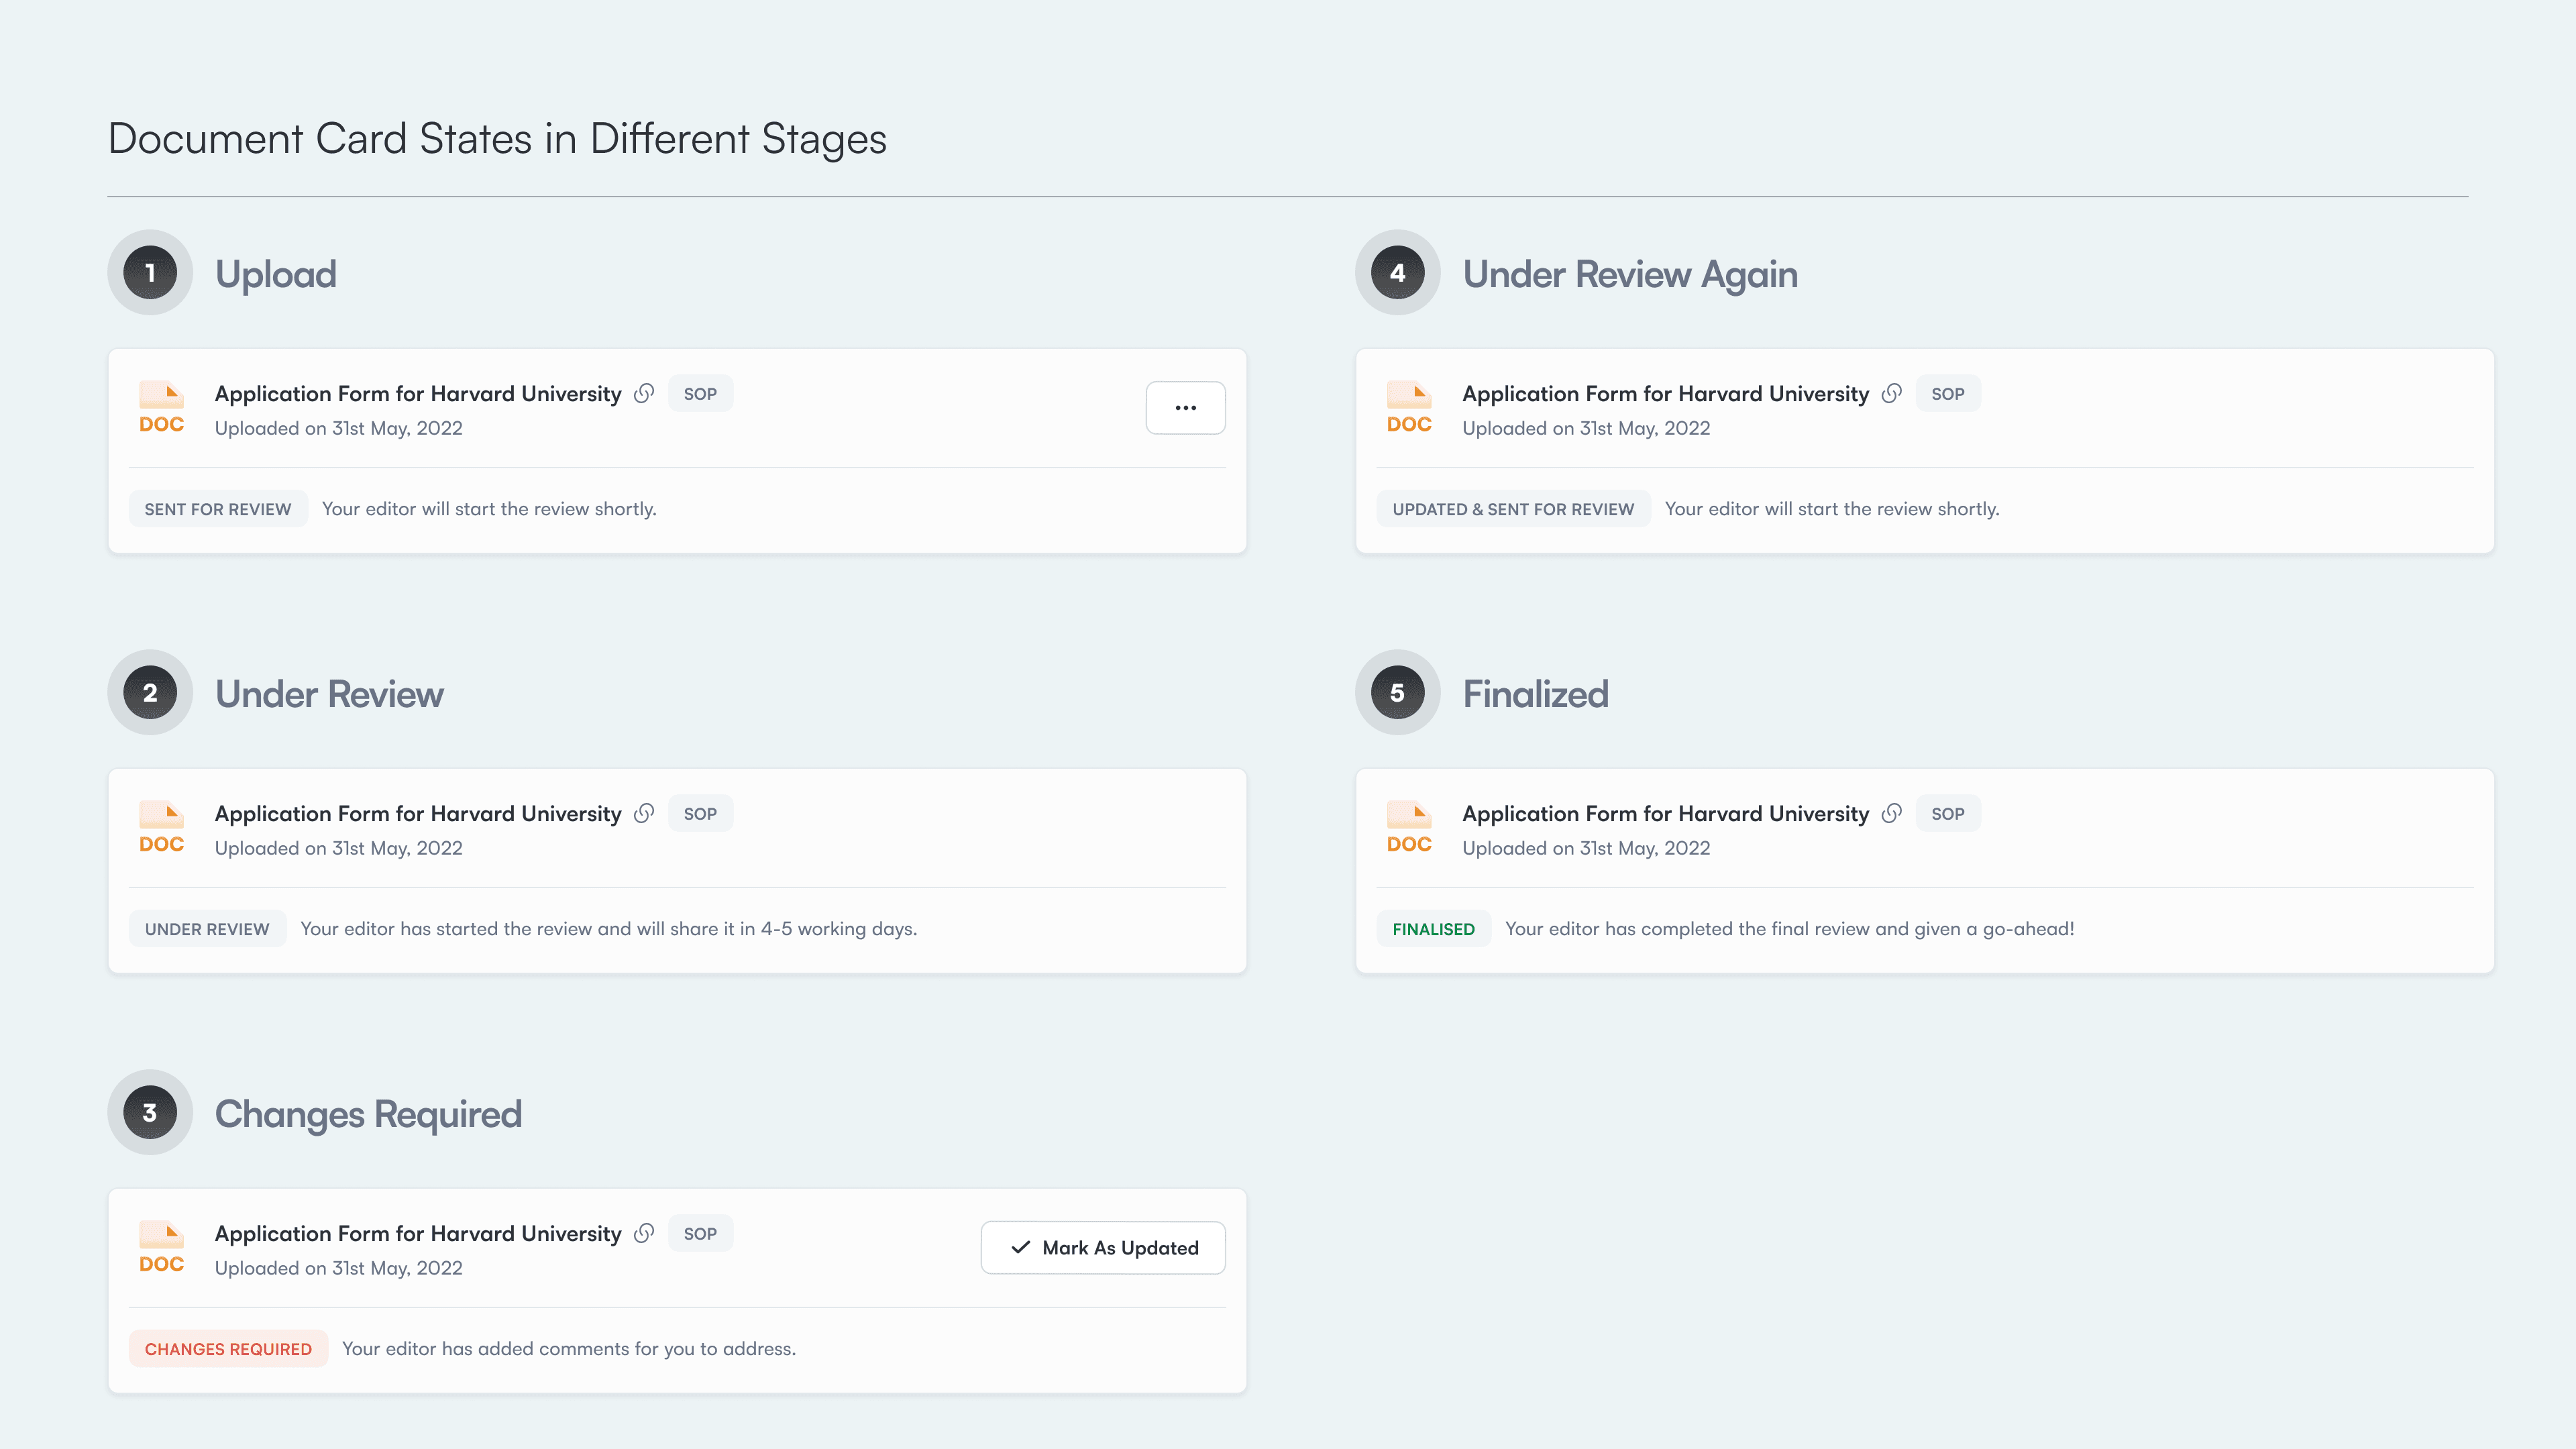Open three-dot more options menu

(1185, 407)
